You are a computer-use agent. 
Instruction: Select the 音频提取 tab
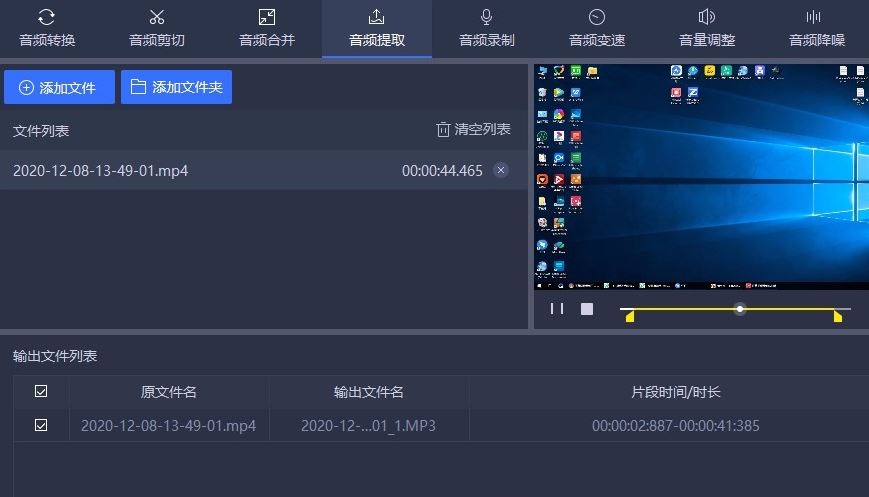(377, 28)
